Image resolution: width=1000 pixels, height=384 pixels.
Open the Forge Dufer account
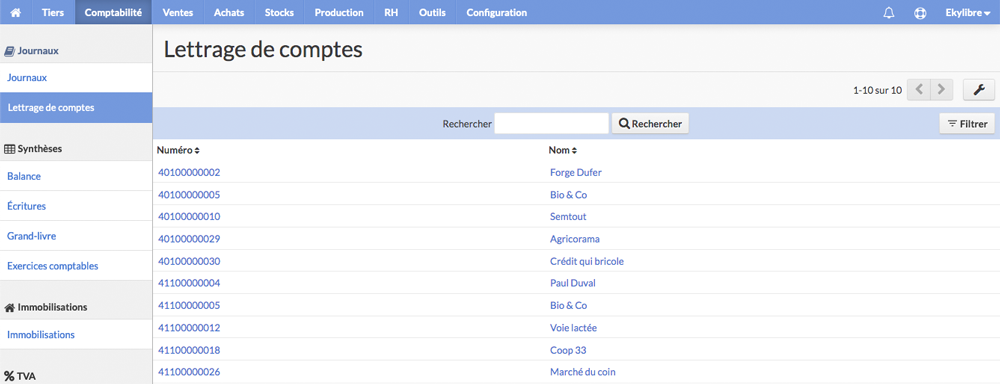[x=575, y=172]
